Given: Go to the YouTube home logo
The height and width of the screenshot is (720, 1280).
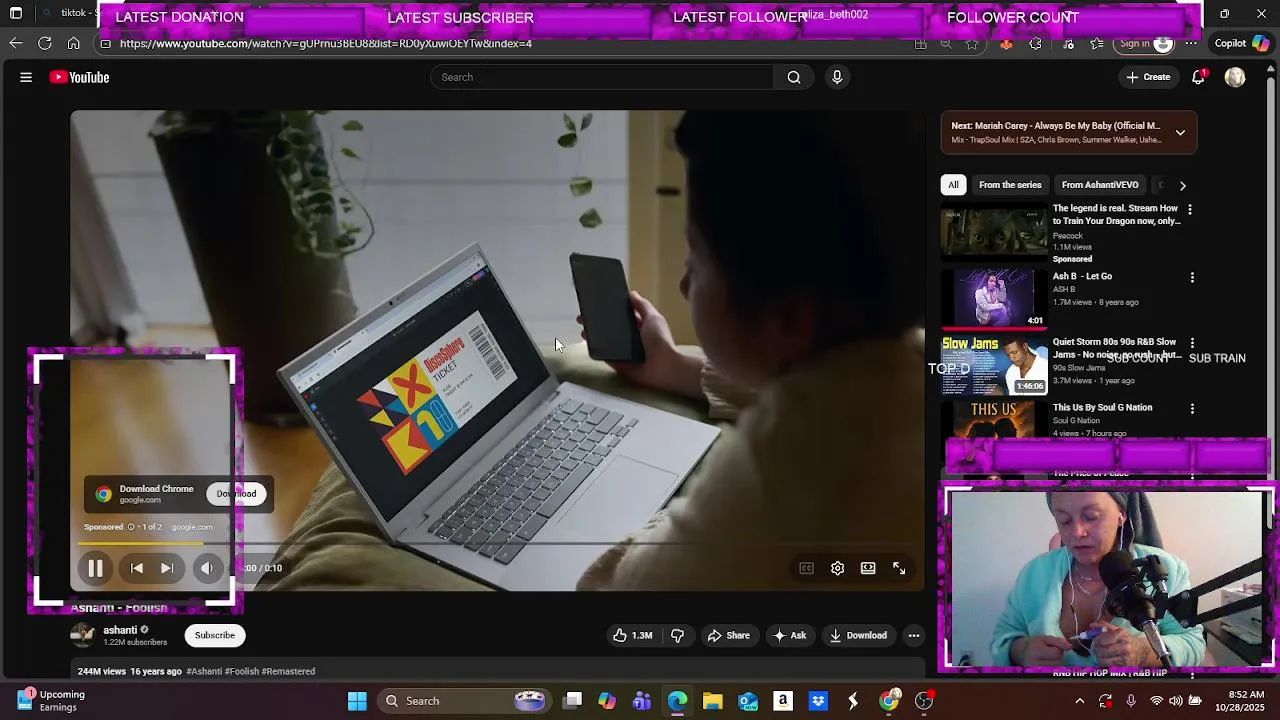Looking at the screenshot, I should [x=79, y=77].
